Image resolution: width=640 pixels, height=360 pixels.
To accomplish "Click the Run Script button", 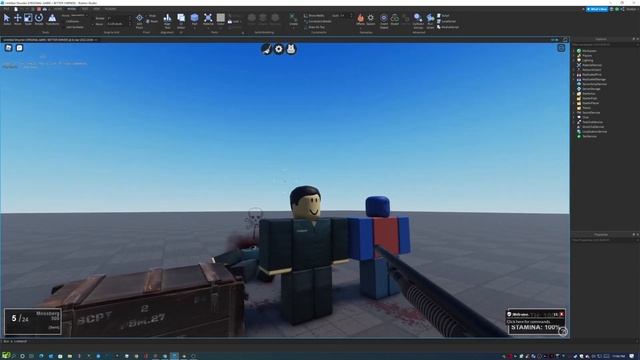I will click(430, 21).
